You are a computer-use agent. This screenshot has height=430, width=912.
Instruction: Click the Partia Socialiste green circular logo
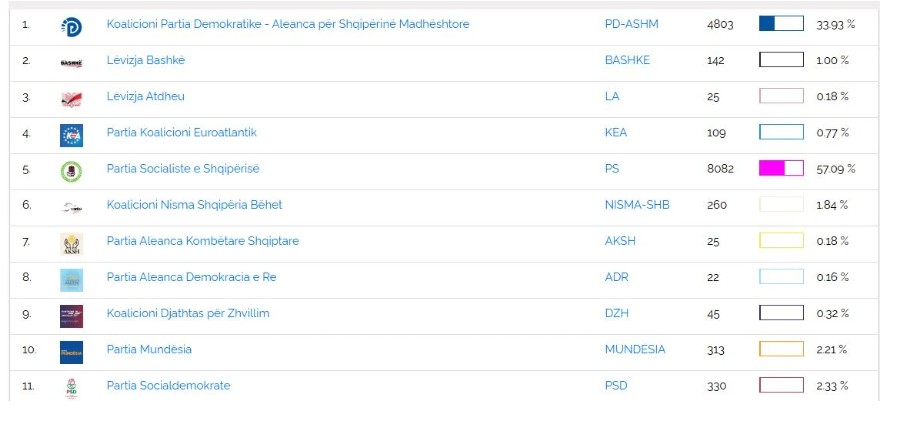[x=71, y=170]
